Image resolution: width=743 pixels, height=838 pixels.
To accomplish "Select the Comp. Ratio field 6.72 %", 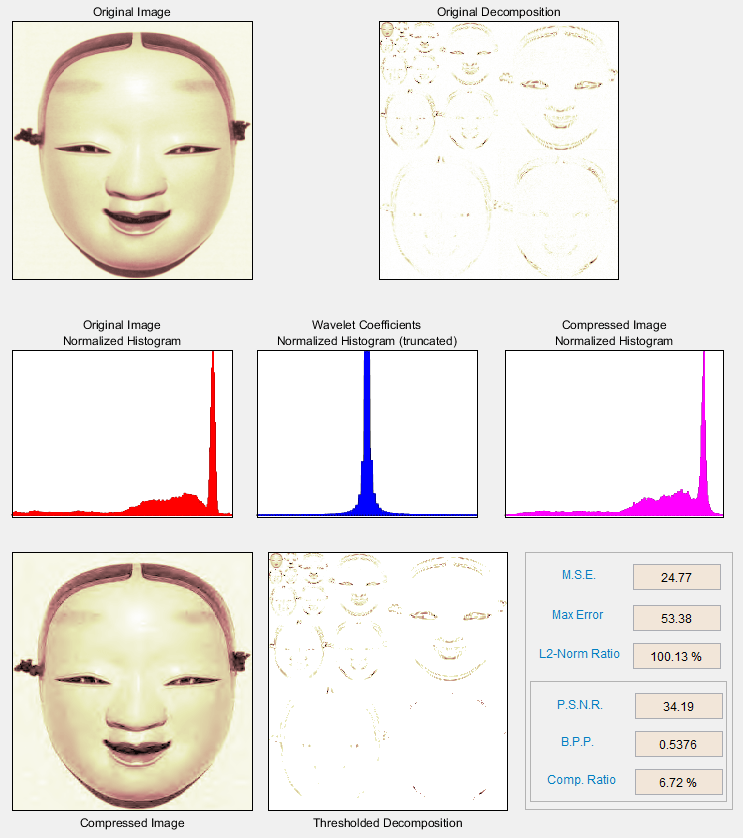I will [x=679, y=782].
